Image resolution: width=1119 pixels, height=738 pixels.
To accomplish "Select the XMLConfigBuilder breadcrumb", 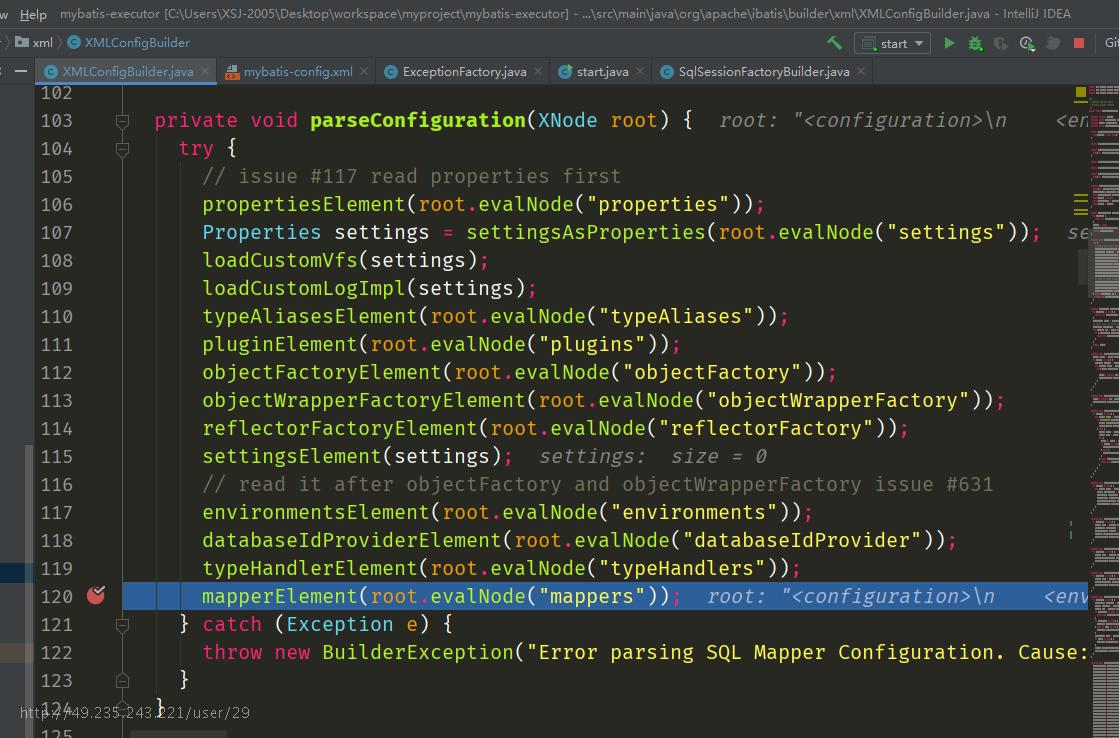I will 129,43.
